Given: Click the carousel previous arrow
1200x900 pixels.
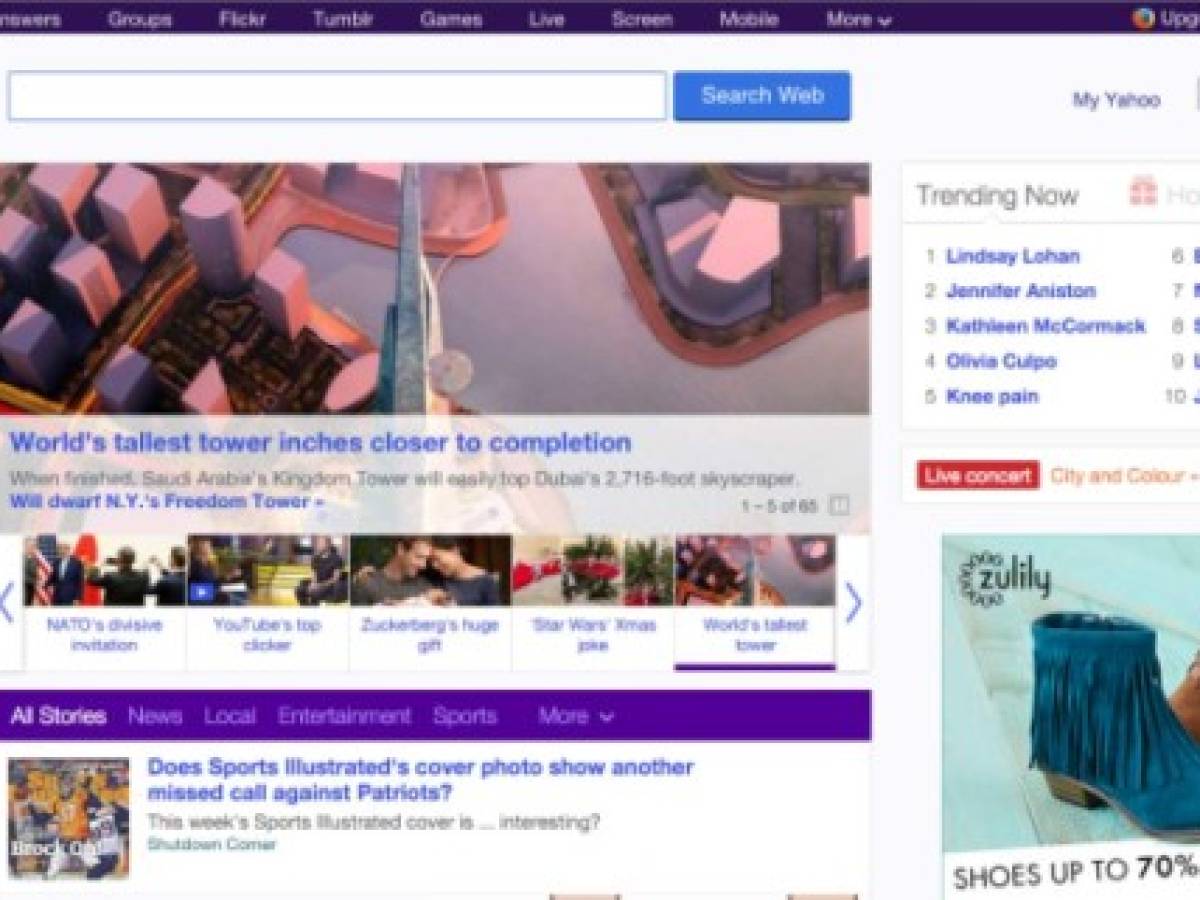Looking at the screenshot, I should point(7,603).
